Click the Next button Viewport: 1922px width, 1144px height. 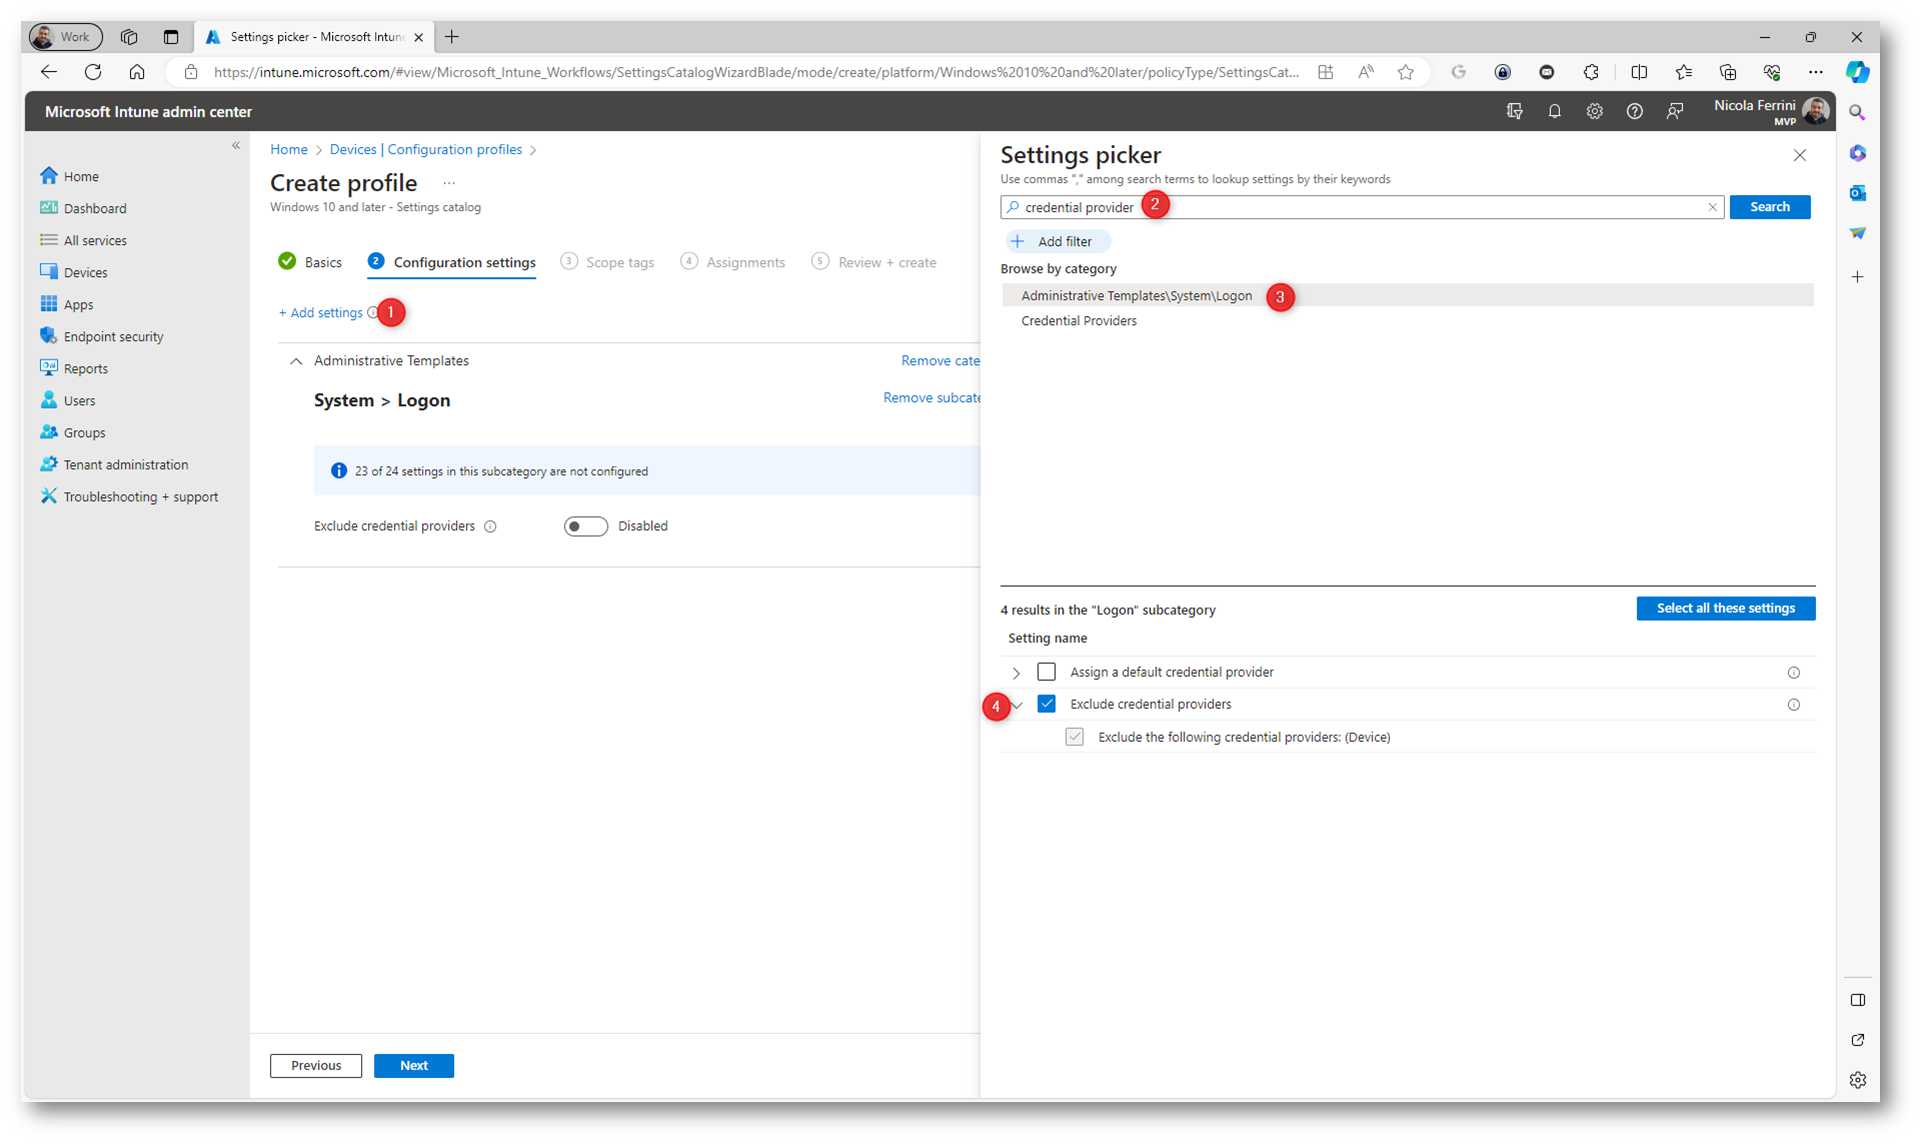click(414, 1065)
